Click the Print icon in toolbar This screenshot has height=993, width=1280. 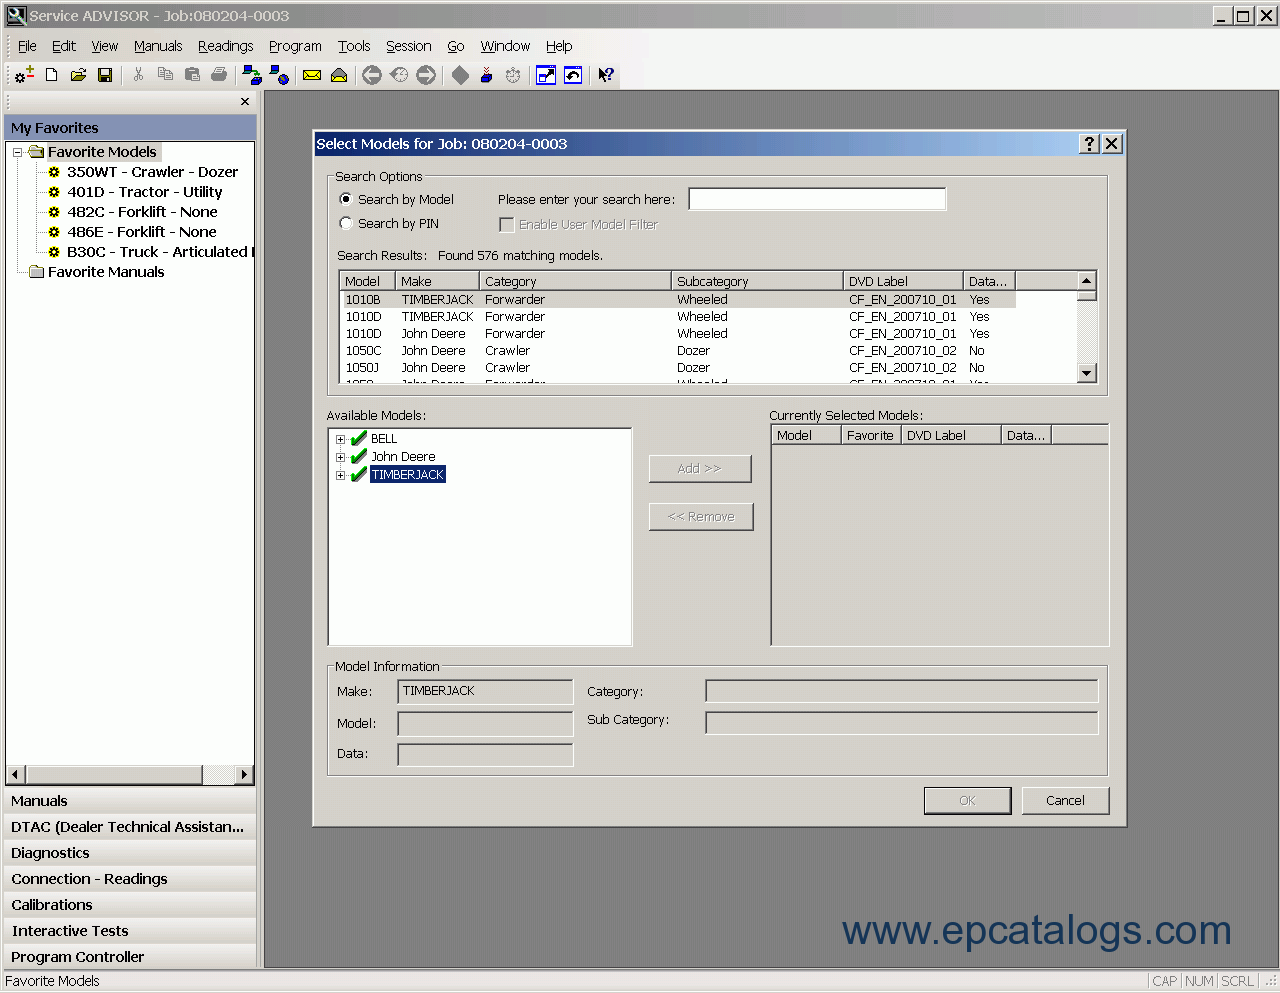pos(219,75)
